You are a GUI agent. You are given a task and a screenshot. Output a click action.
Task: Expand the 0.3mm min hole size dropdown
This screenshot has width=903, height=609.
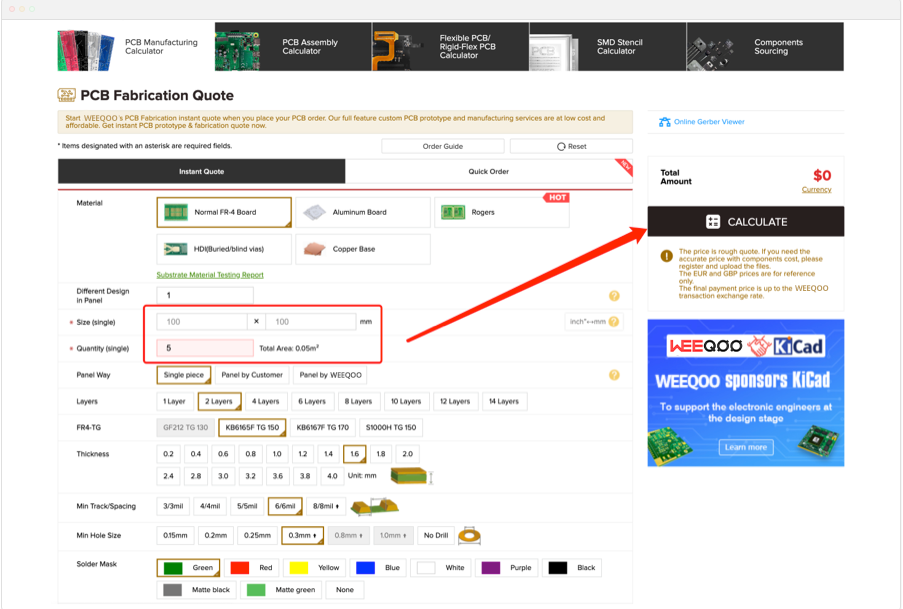click(x=302, y=536)
